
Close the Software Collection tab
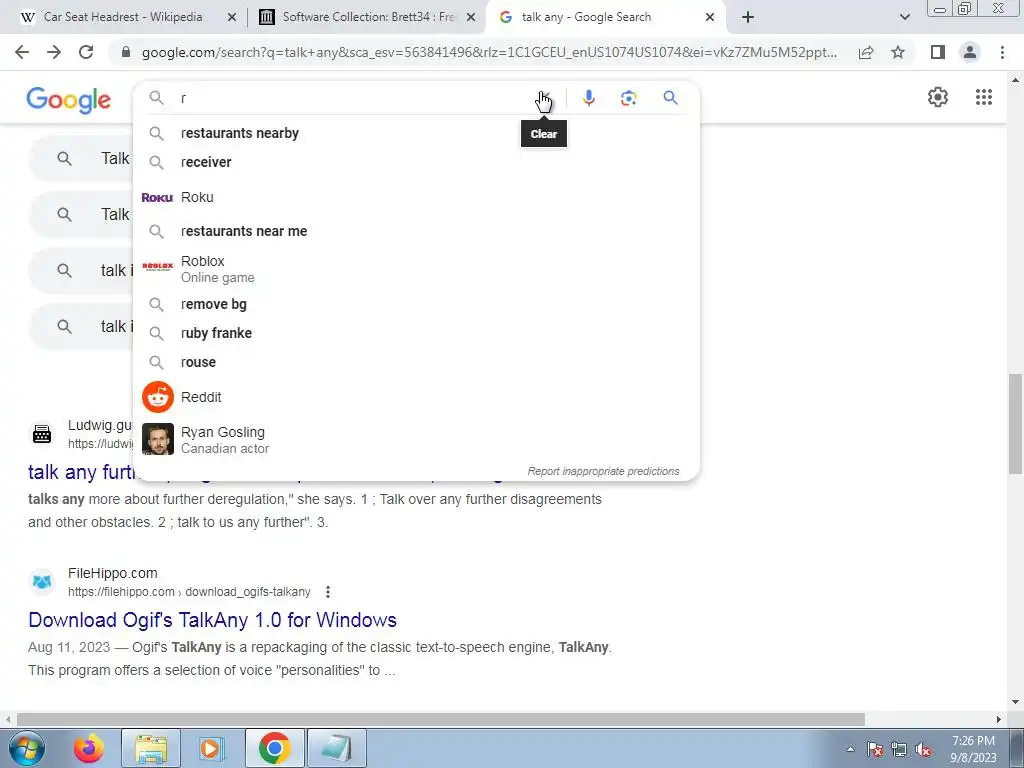[471, 18]
